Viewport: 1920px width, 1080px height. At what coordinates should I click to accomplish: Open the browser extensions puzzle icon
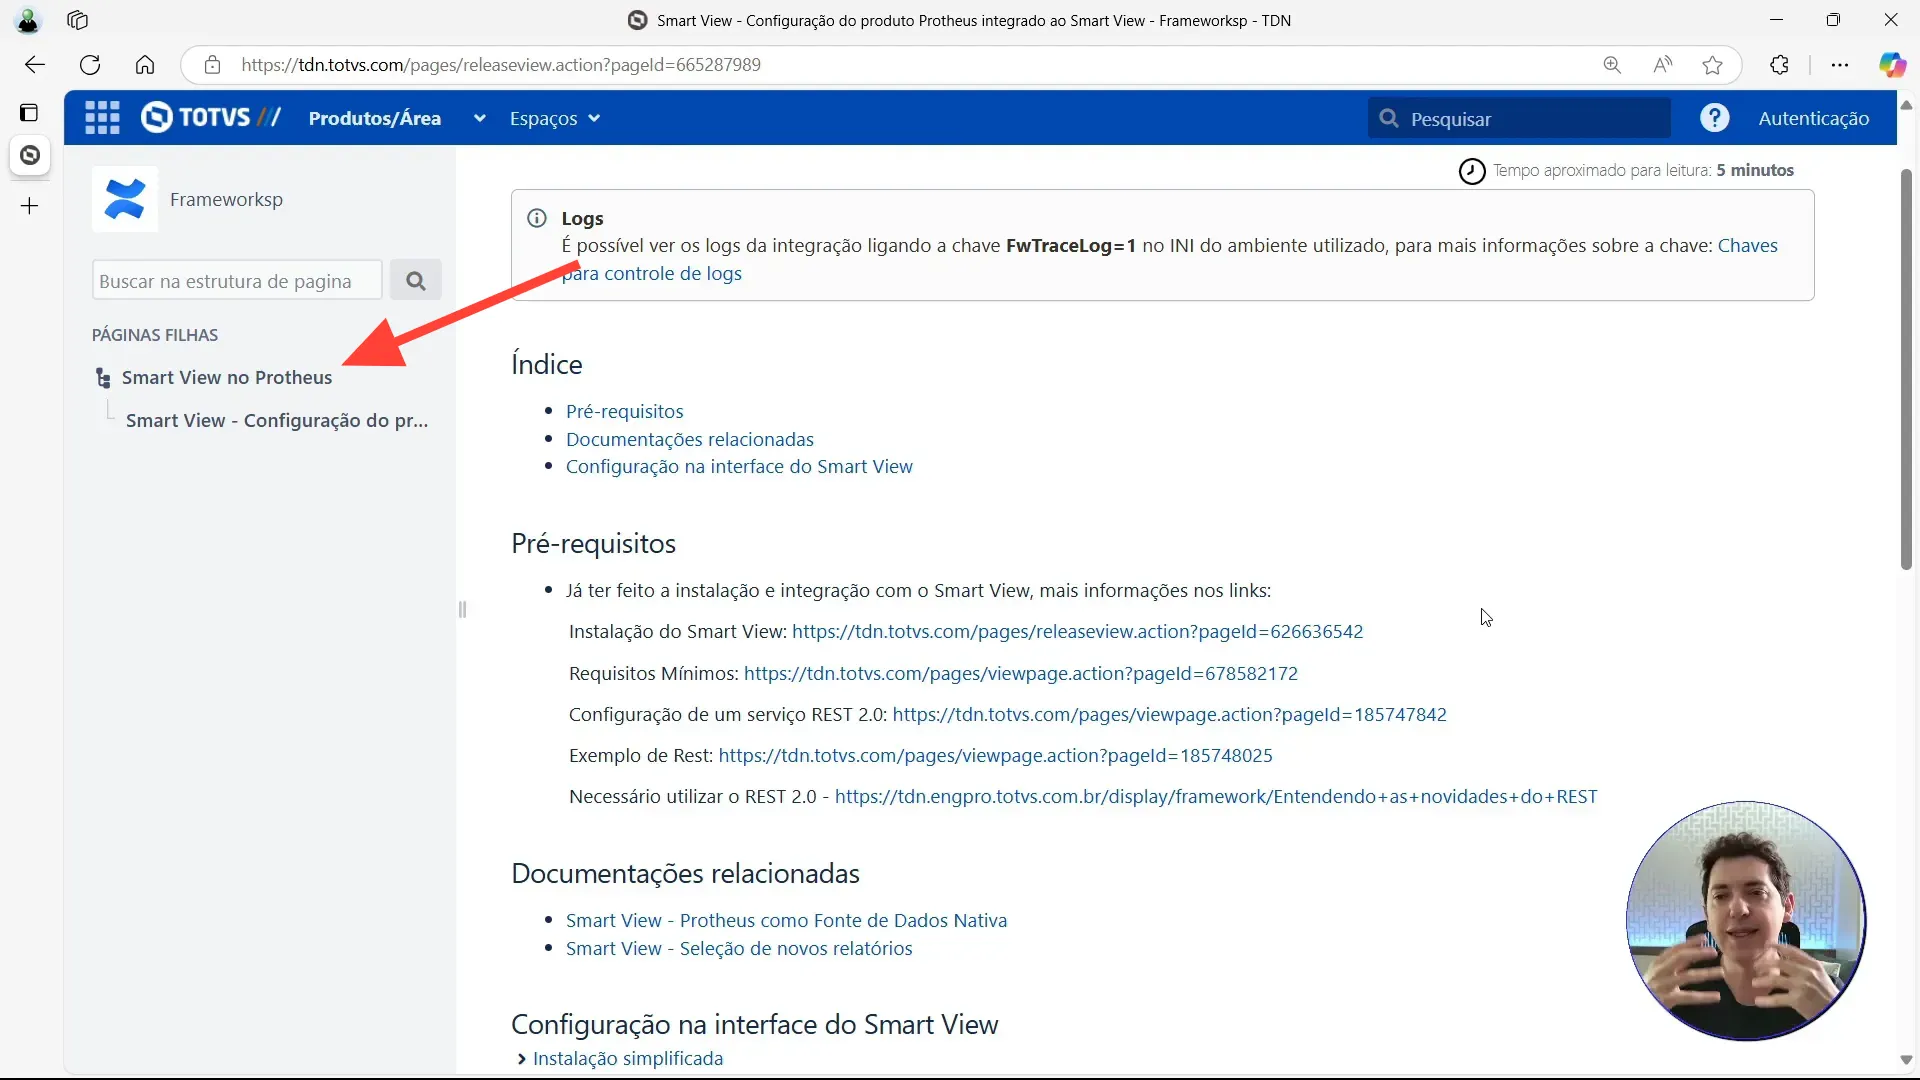(x=1780, y=64)
